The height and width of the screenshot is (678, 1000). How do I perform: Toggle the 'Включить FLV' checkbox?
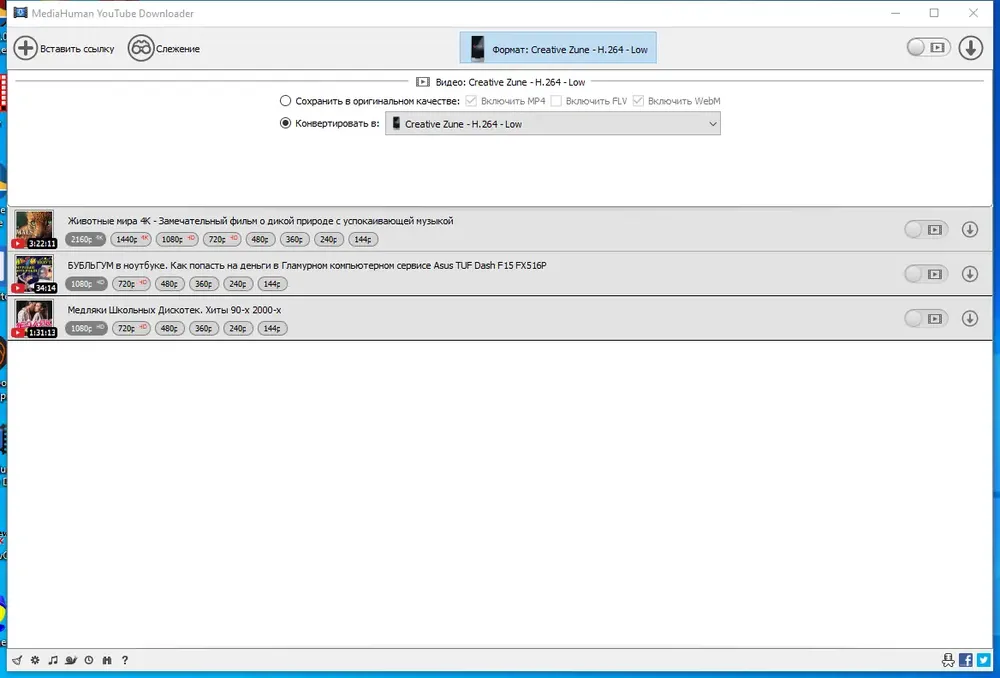click(x=556, y=101)
